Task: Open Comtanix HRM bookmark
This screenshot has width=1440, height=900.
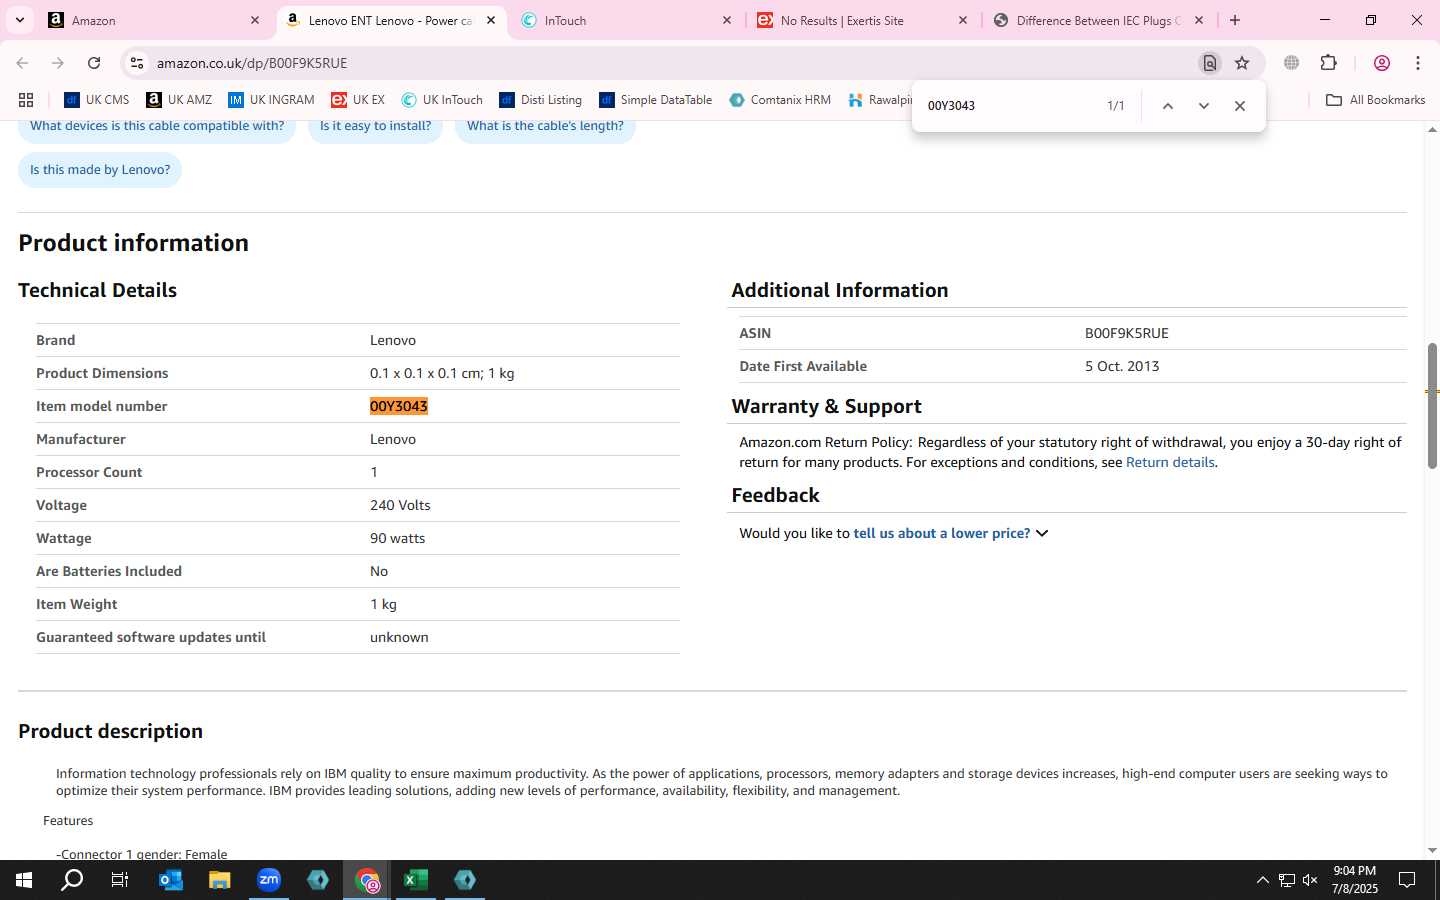Action: tap(780, 100)
